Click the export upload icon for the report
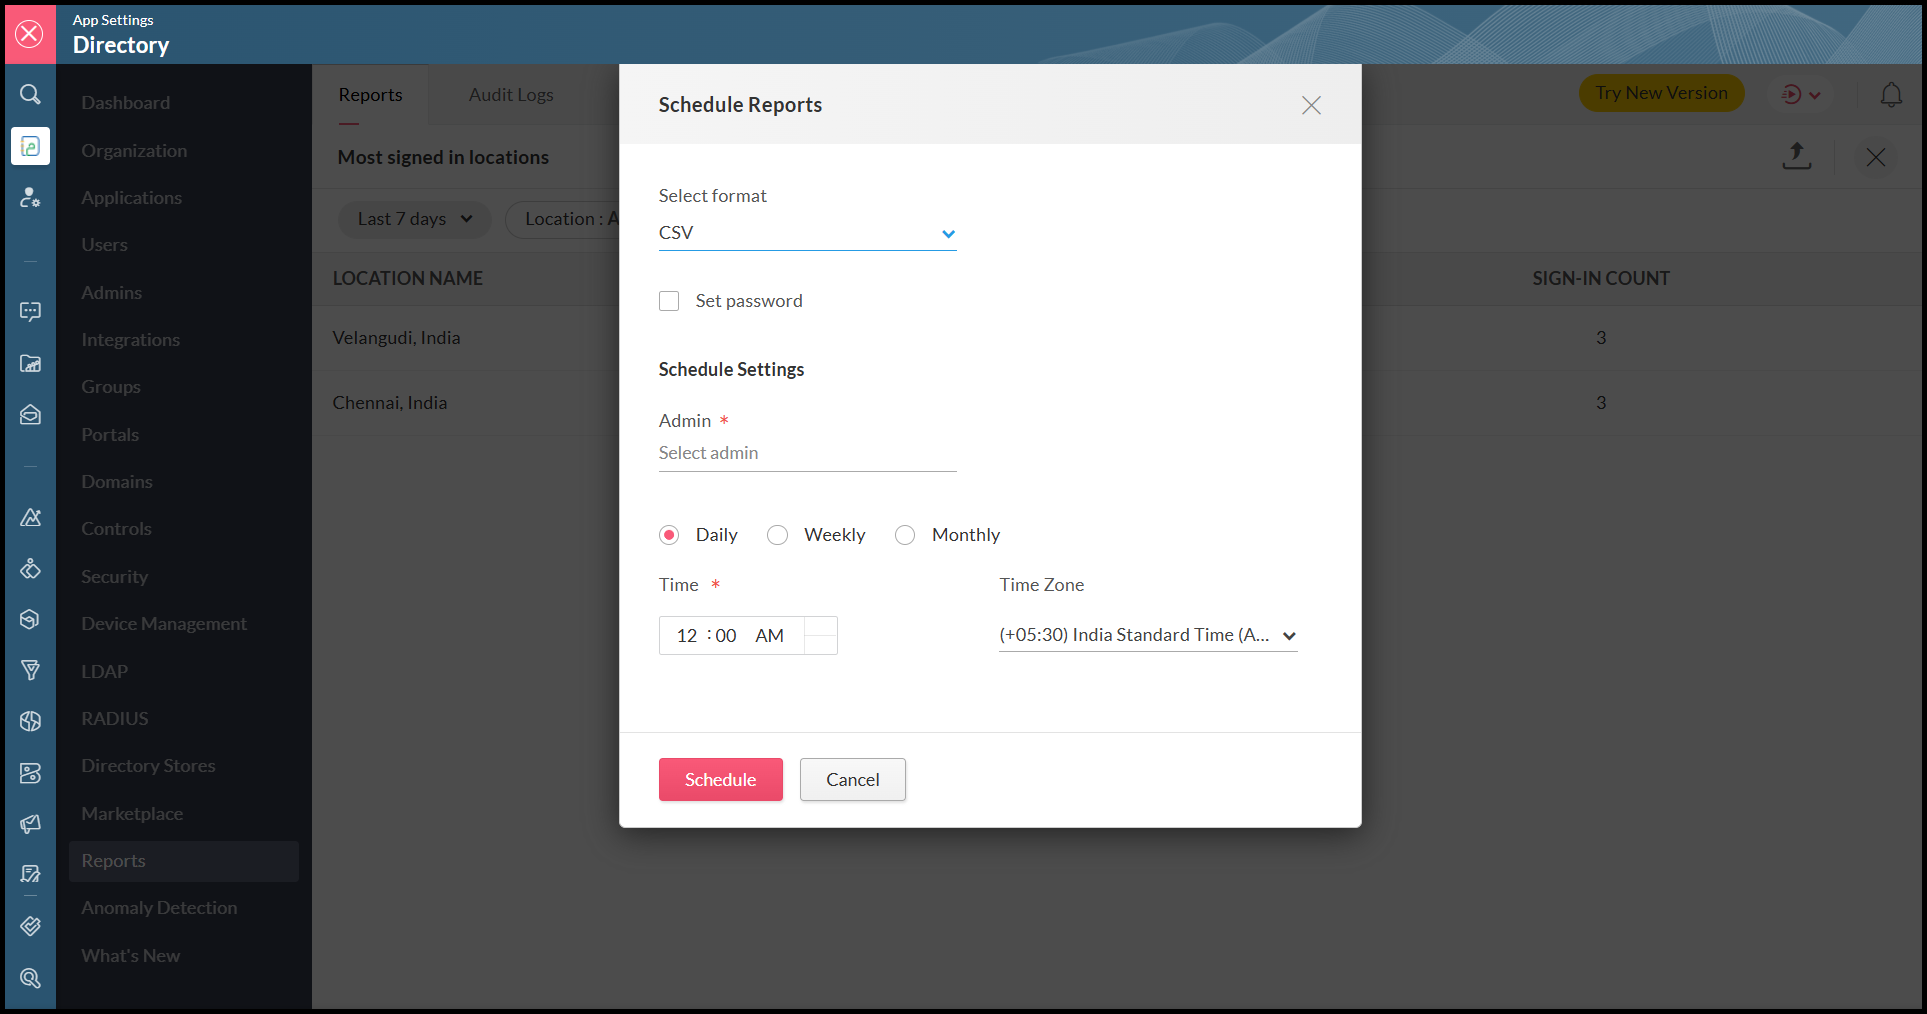This screenshot has height=1014, width=1927. click(x=1797, y=156)
